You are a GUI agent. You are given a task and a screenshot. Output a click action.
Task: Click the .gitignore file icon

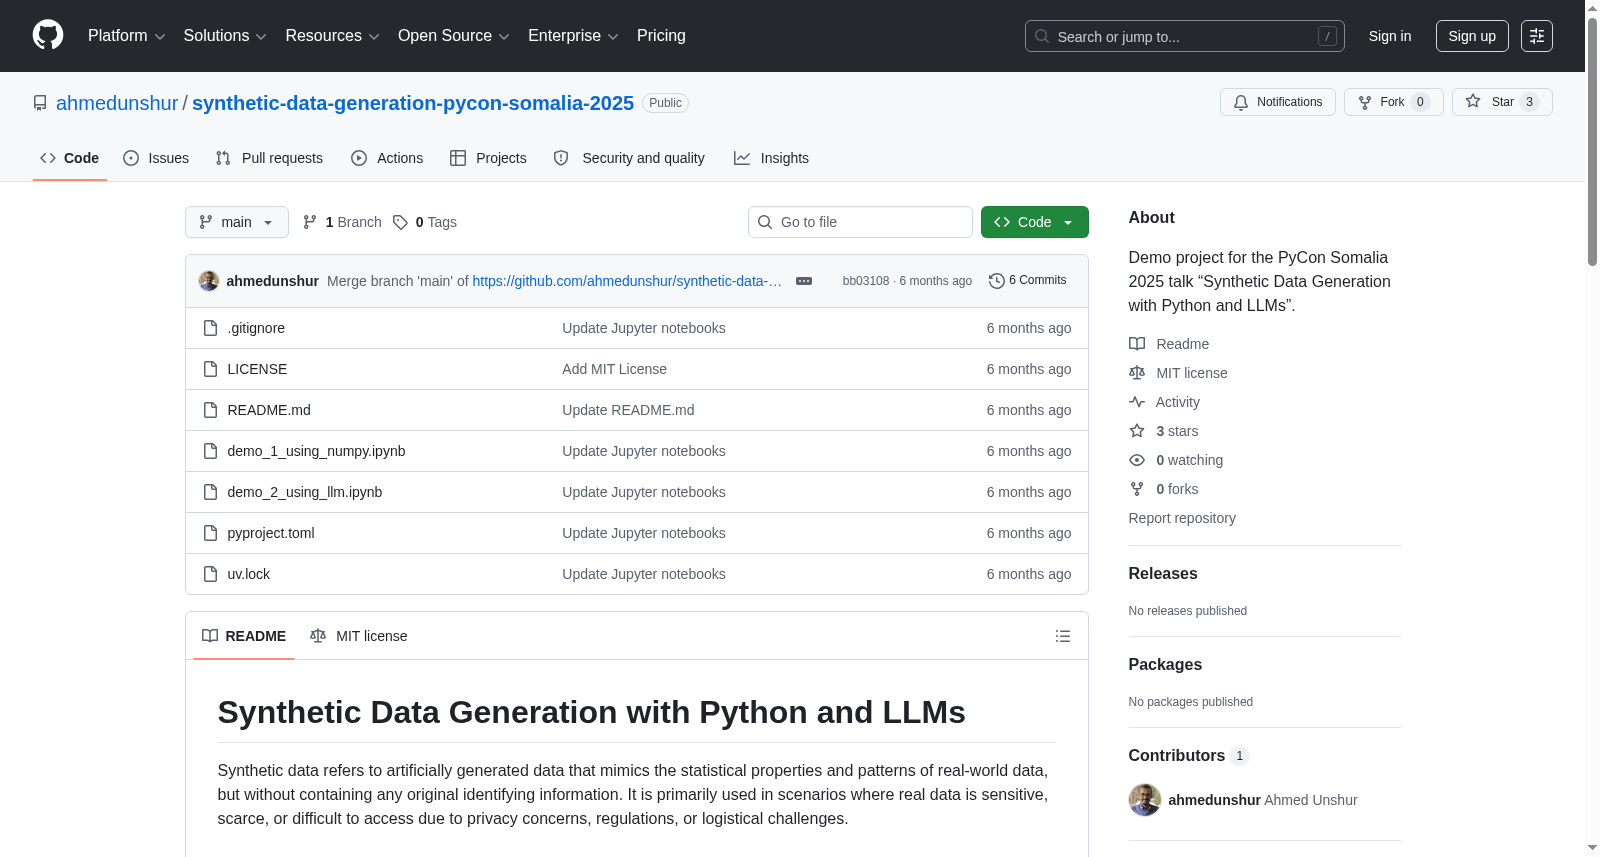[x=210, y=328]
